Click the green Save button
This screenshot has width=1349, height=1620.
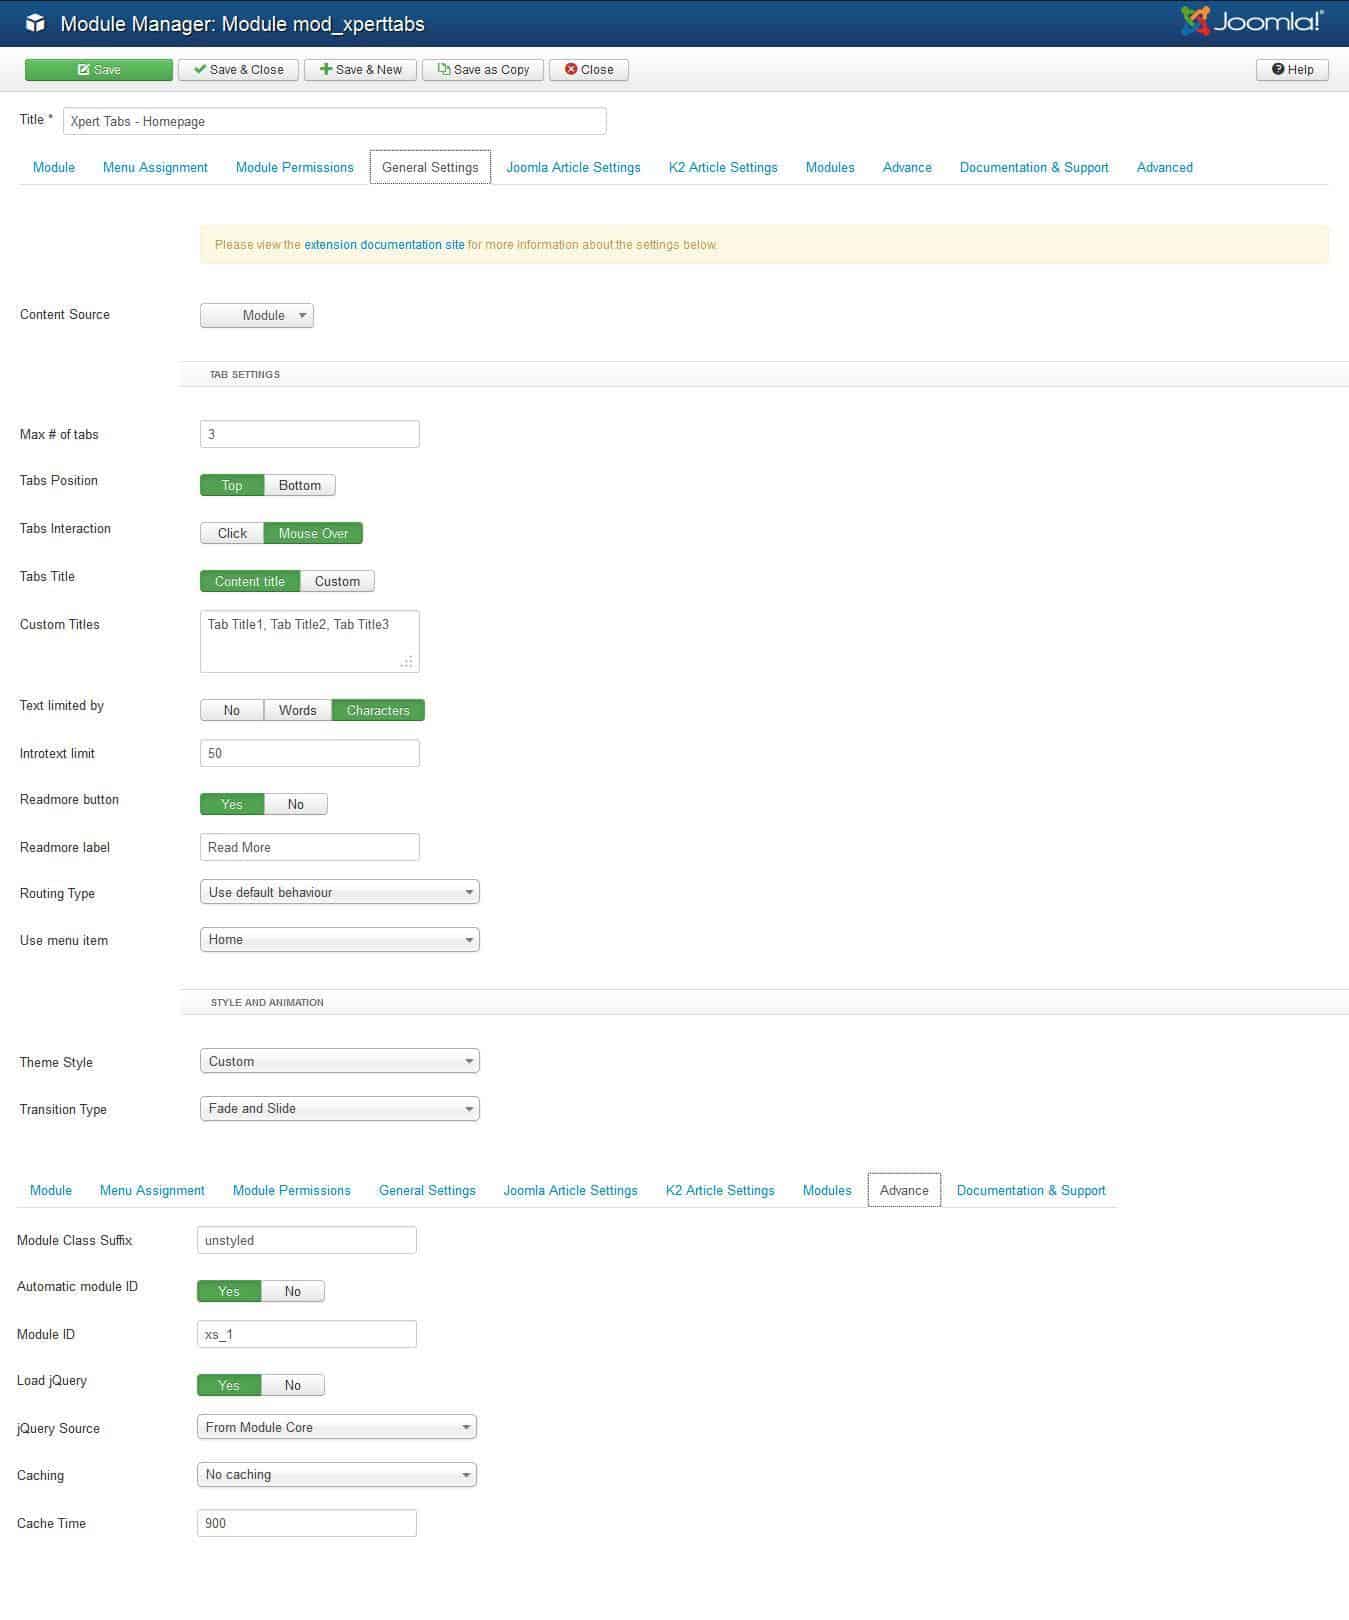coord(98,70)
